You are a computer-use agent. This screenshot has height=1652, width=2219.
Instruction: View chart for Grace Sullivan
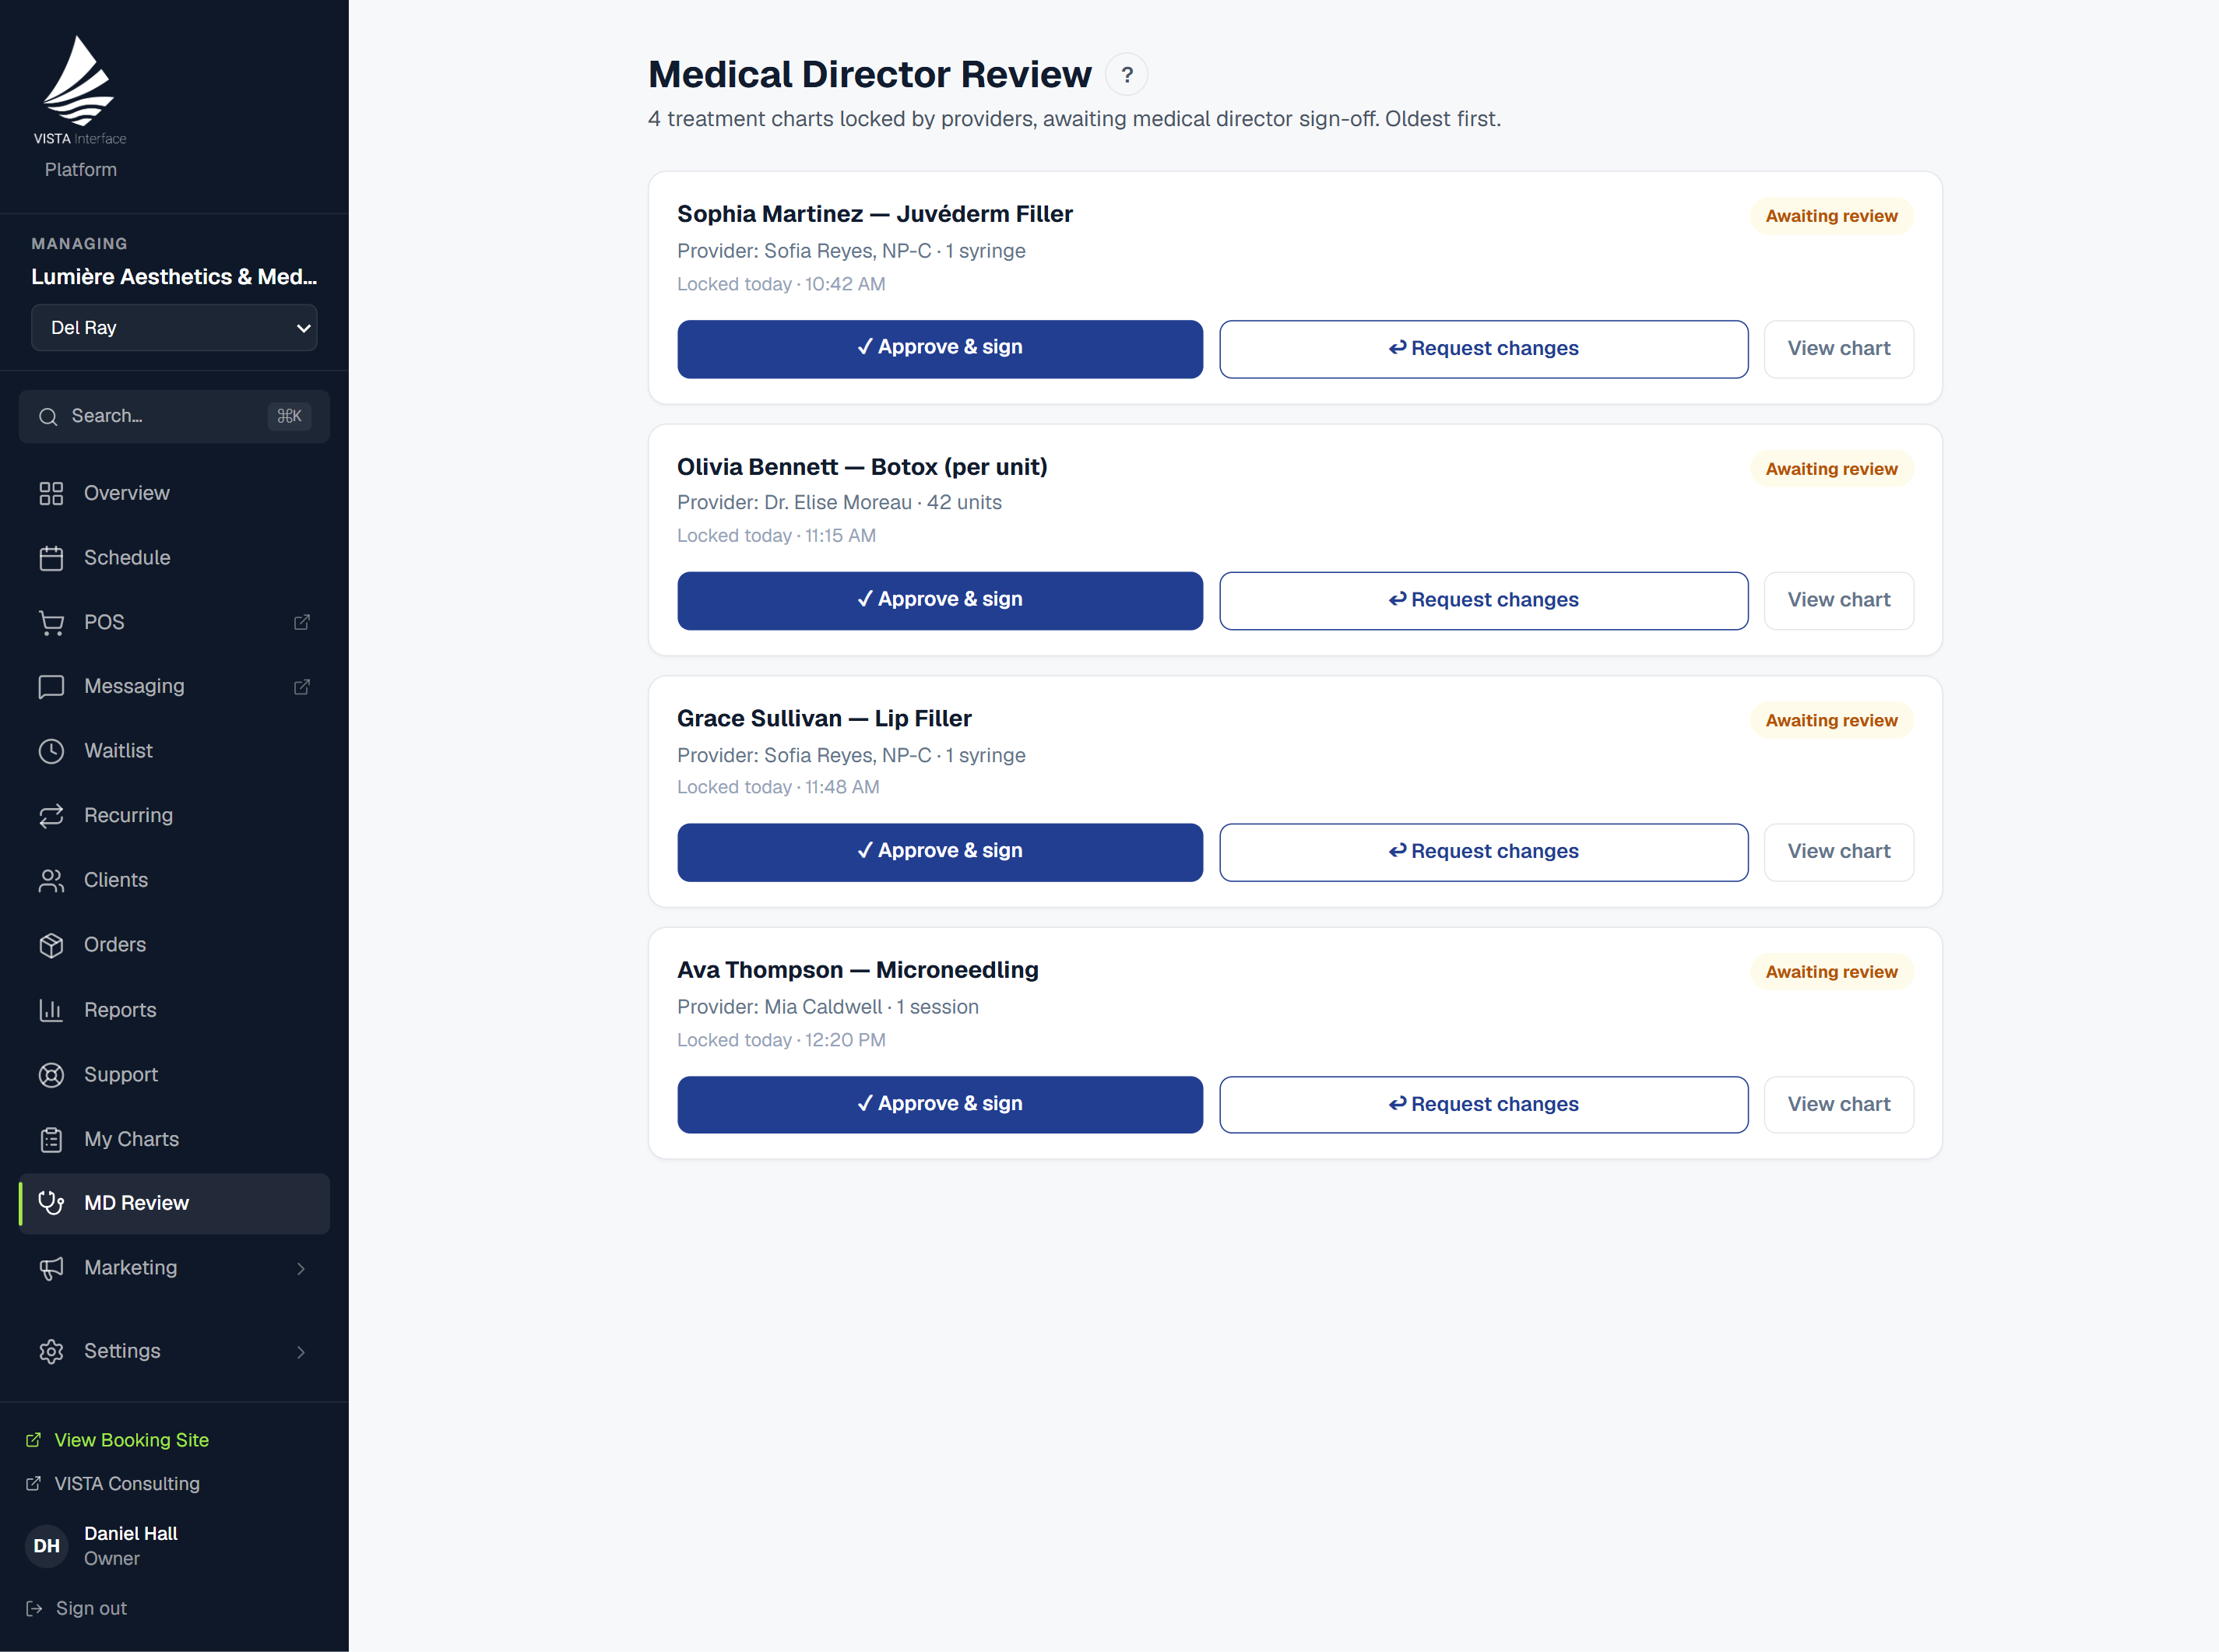(1838, 851)
